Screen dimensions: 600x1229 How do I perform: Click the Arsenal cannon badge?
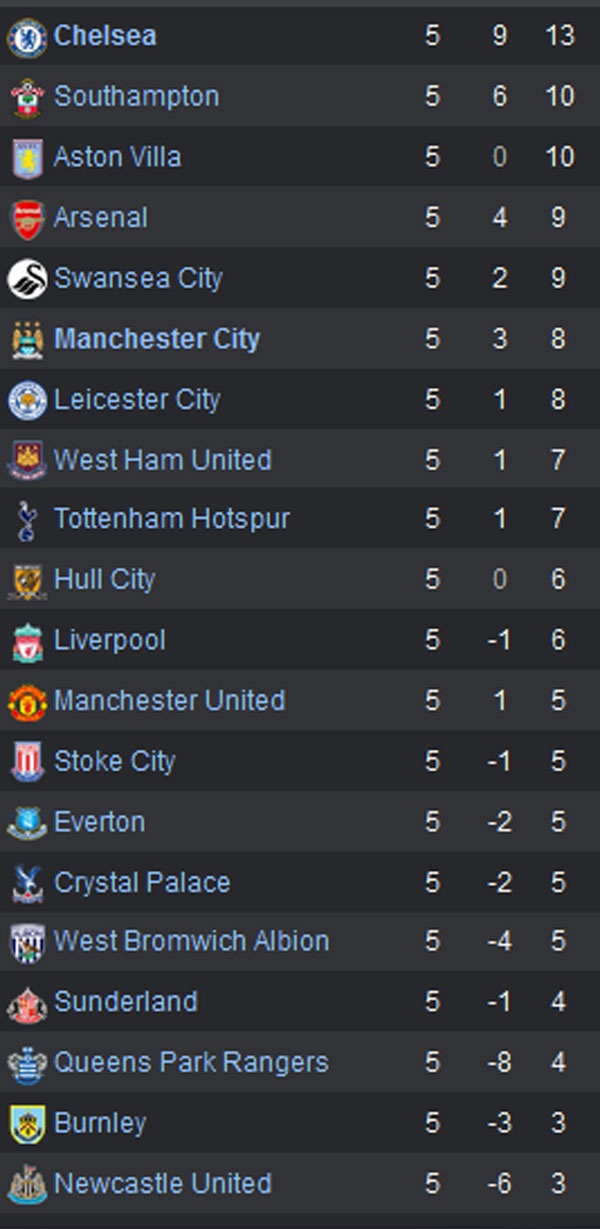pyautogui.click(x=27, y=218)
